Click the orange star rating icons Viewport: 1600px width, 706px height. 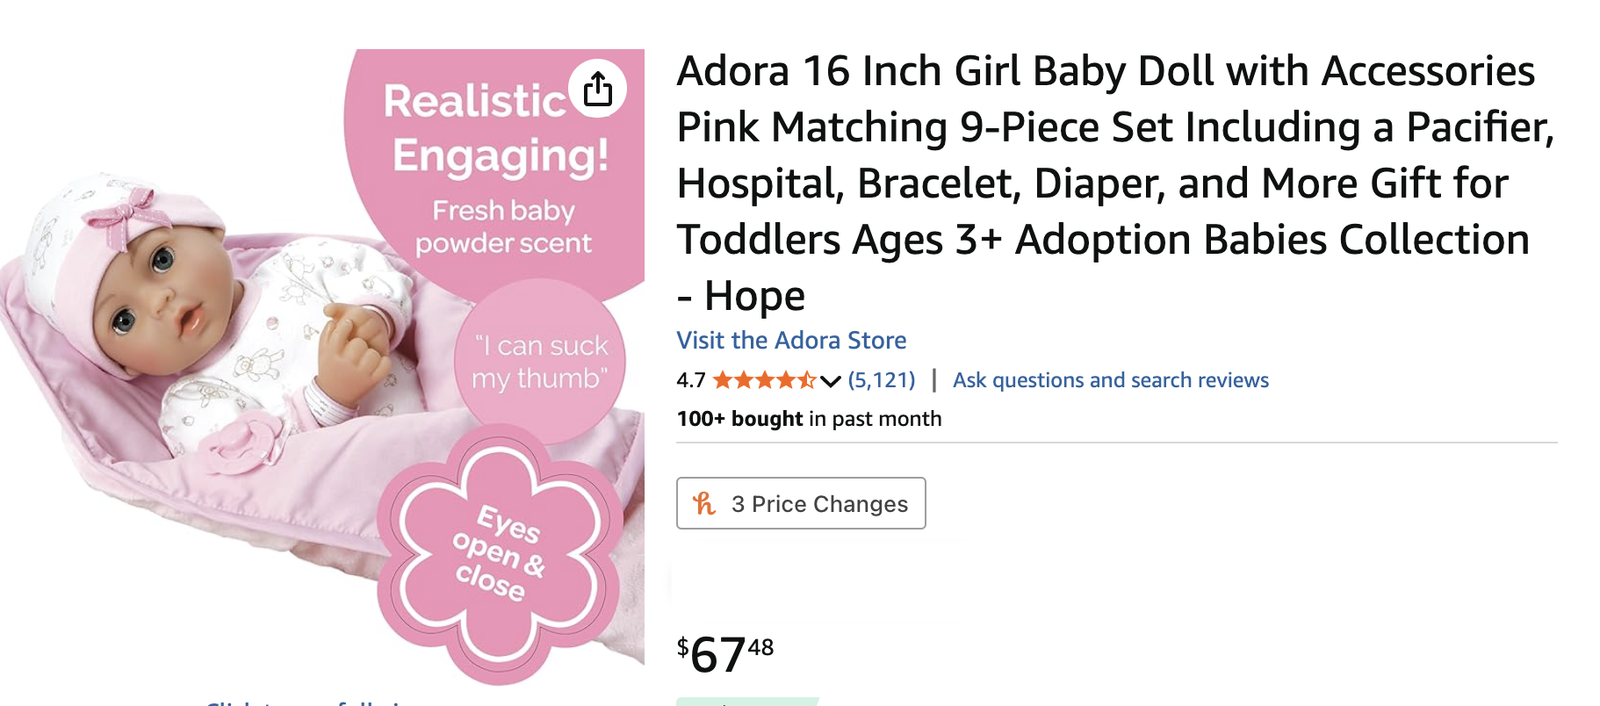pos(764,380)
